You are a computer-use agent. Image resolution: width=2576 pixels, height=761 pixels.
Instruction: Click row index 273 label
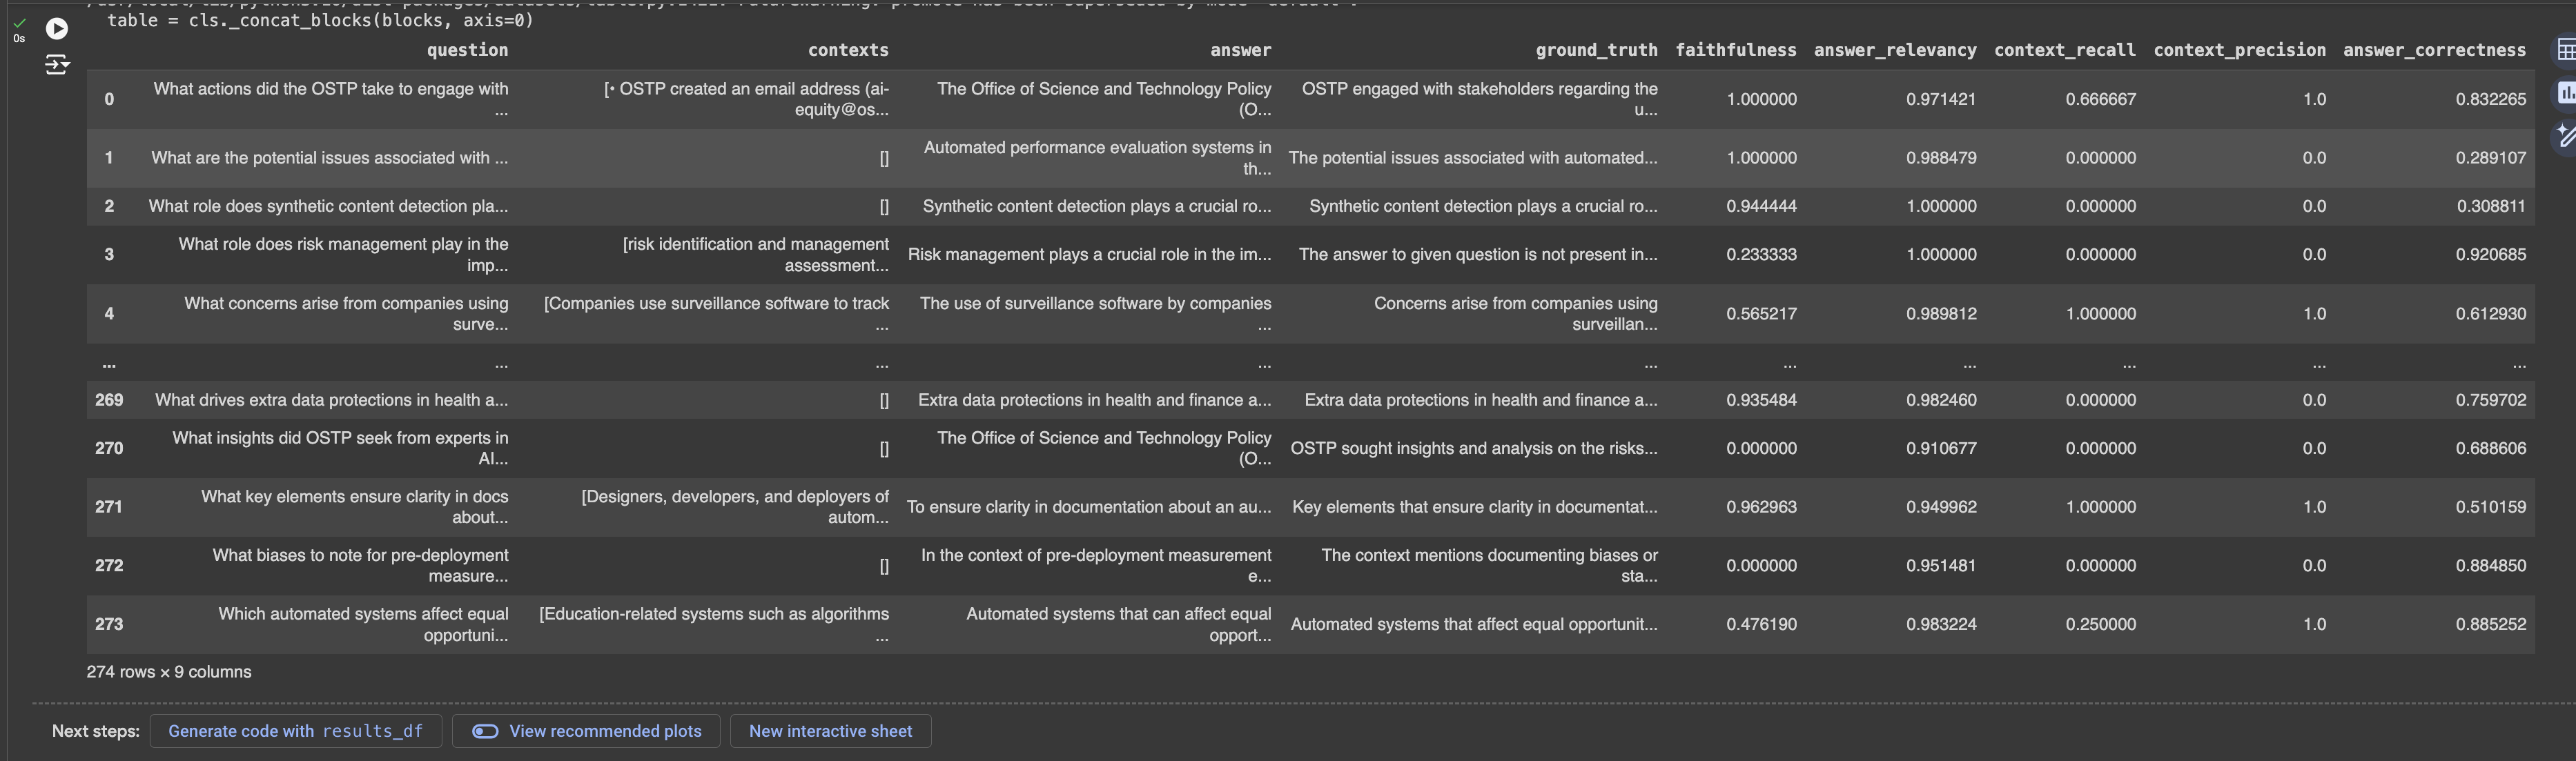click(x=109, y=624)
